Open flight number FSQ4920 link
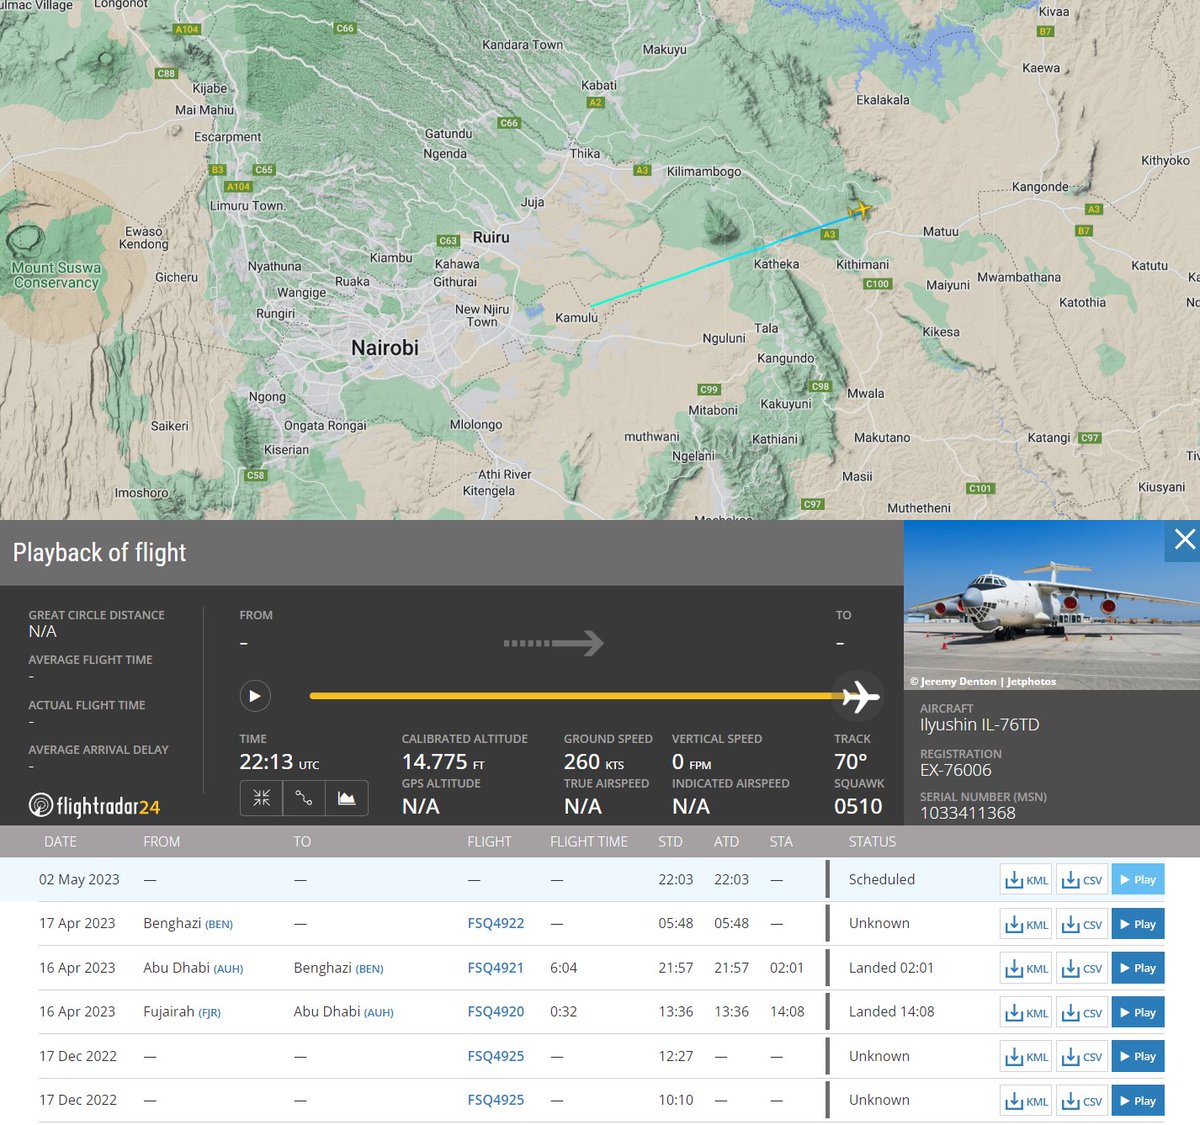 point(496,1011)
